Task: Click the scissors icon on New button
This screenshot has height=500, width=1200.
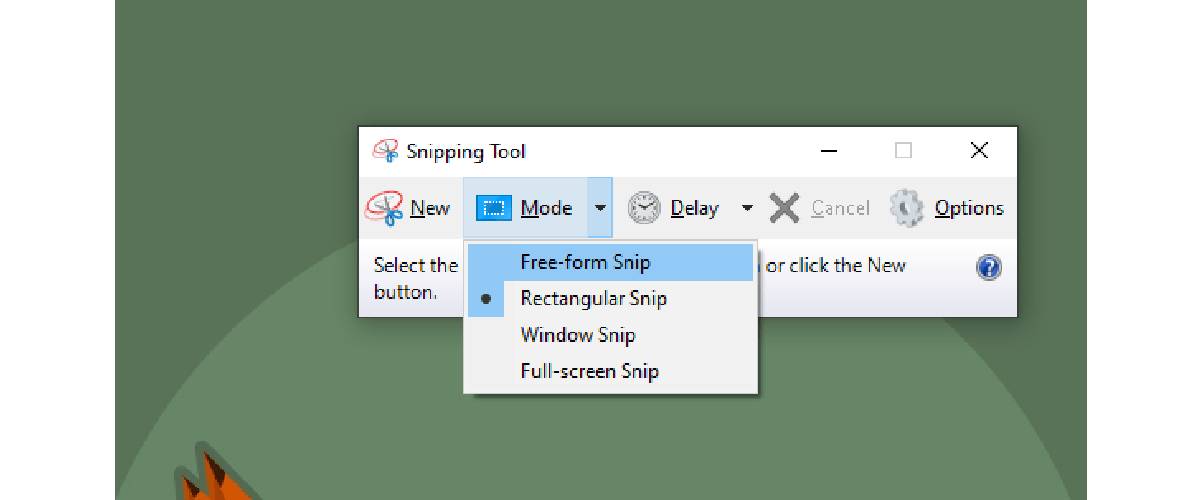Action: pyautogui.click(x=385, y=208)
